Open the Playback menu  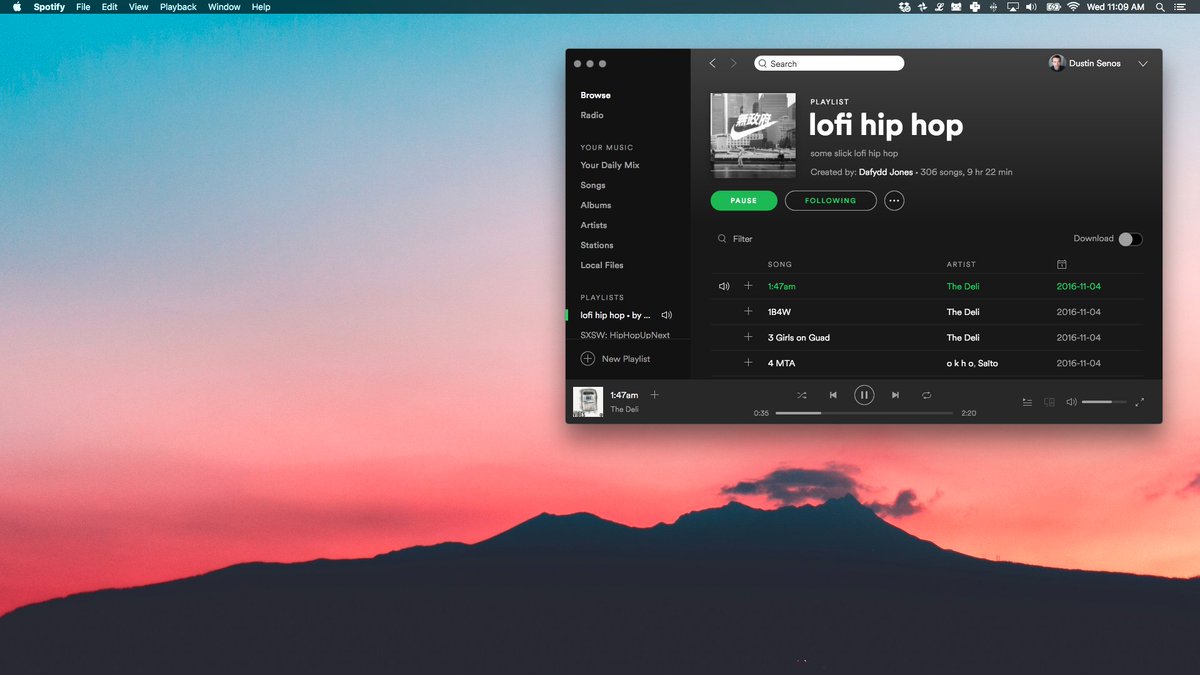[178, 7]
